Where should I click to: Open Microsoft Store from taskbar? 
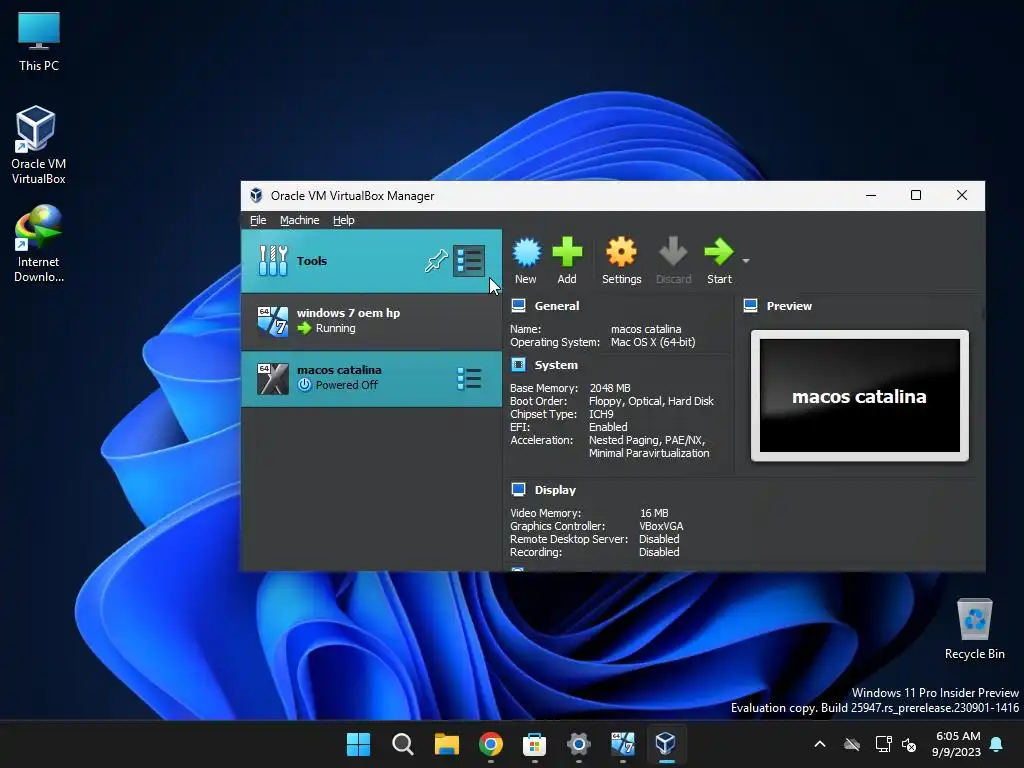pyautogui.click(x=534, y=744)
